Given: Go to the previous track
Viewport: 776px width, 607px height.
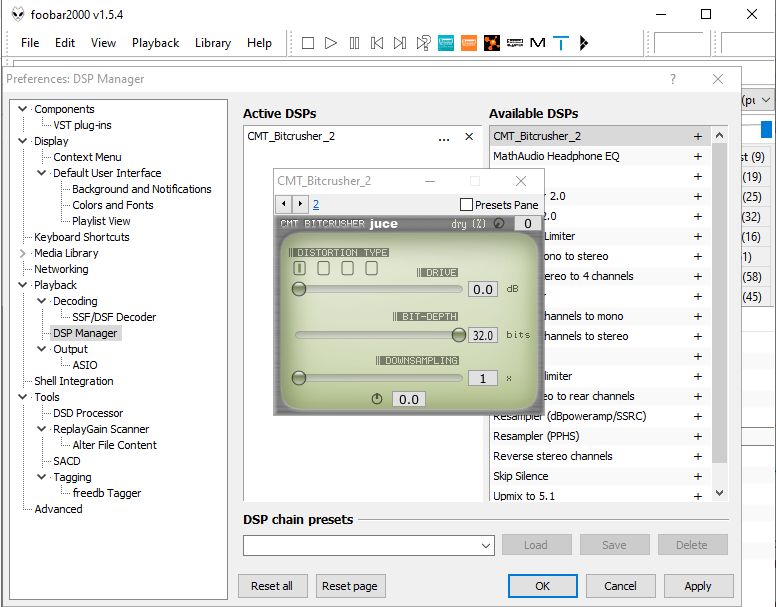Looking at the screenshot, I should click(377, 43).
